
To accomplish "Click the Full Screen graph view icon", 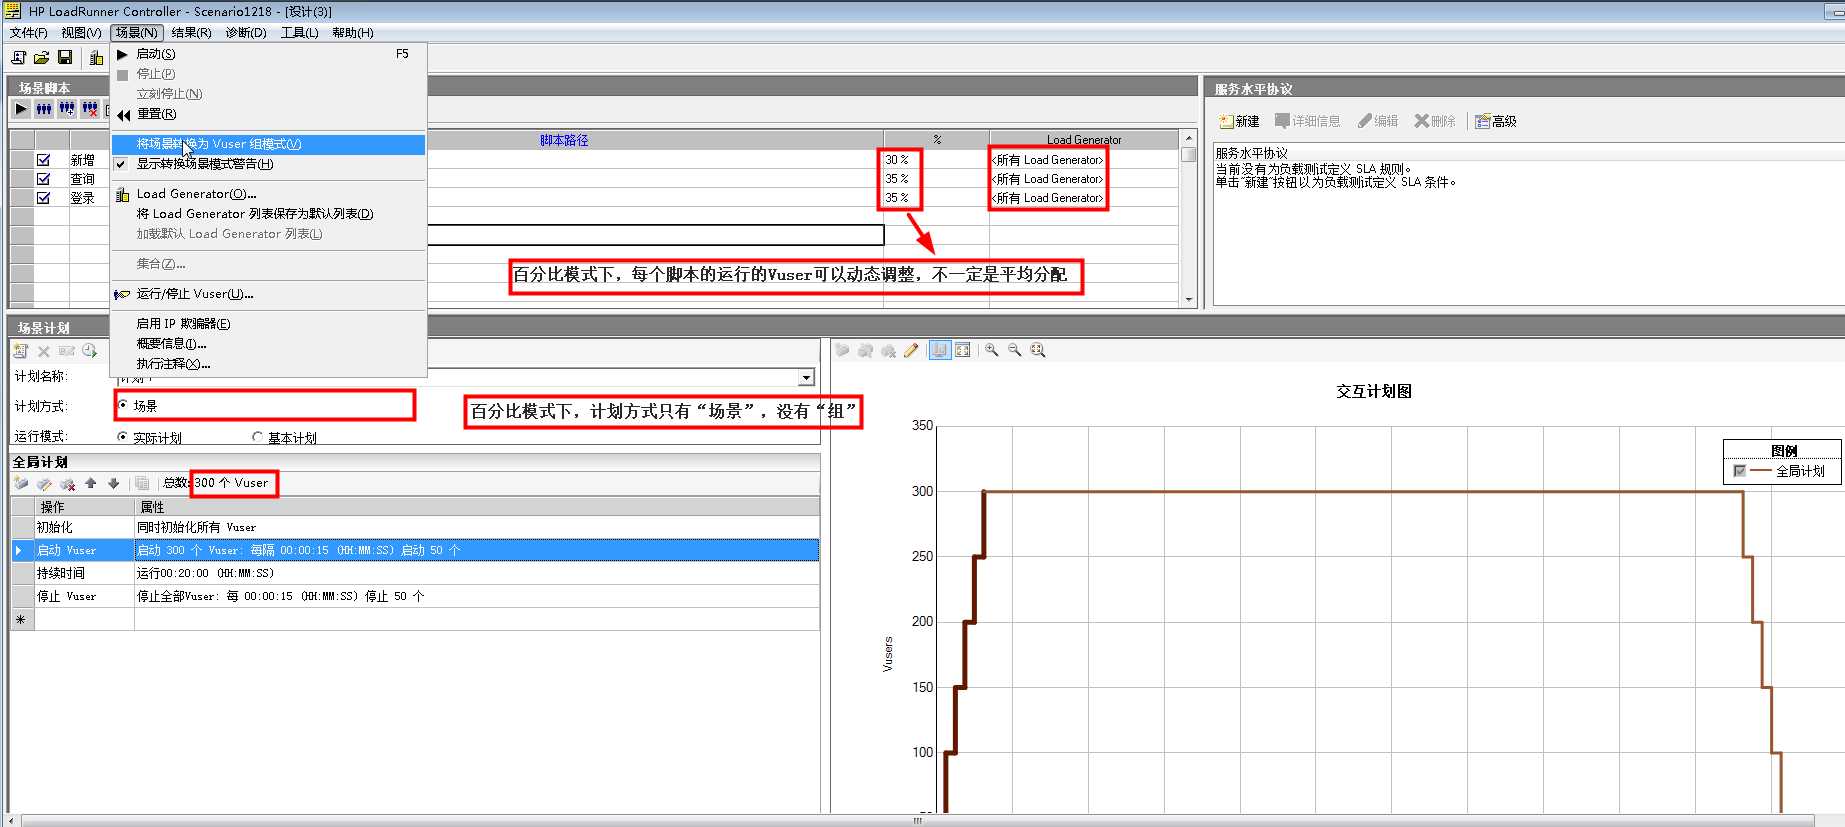I will tap(963, 350).
